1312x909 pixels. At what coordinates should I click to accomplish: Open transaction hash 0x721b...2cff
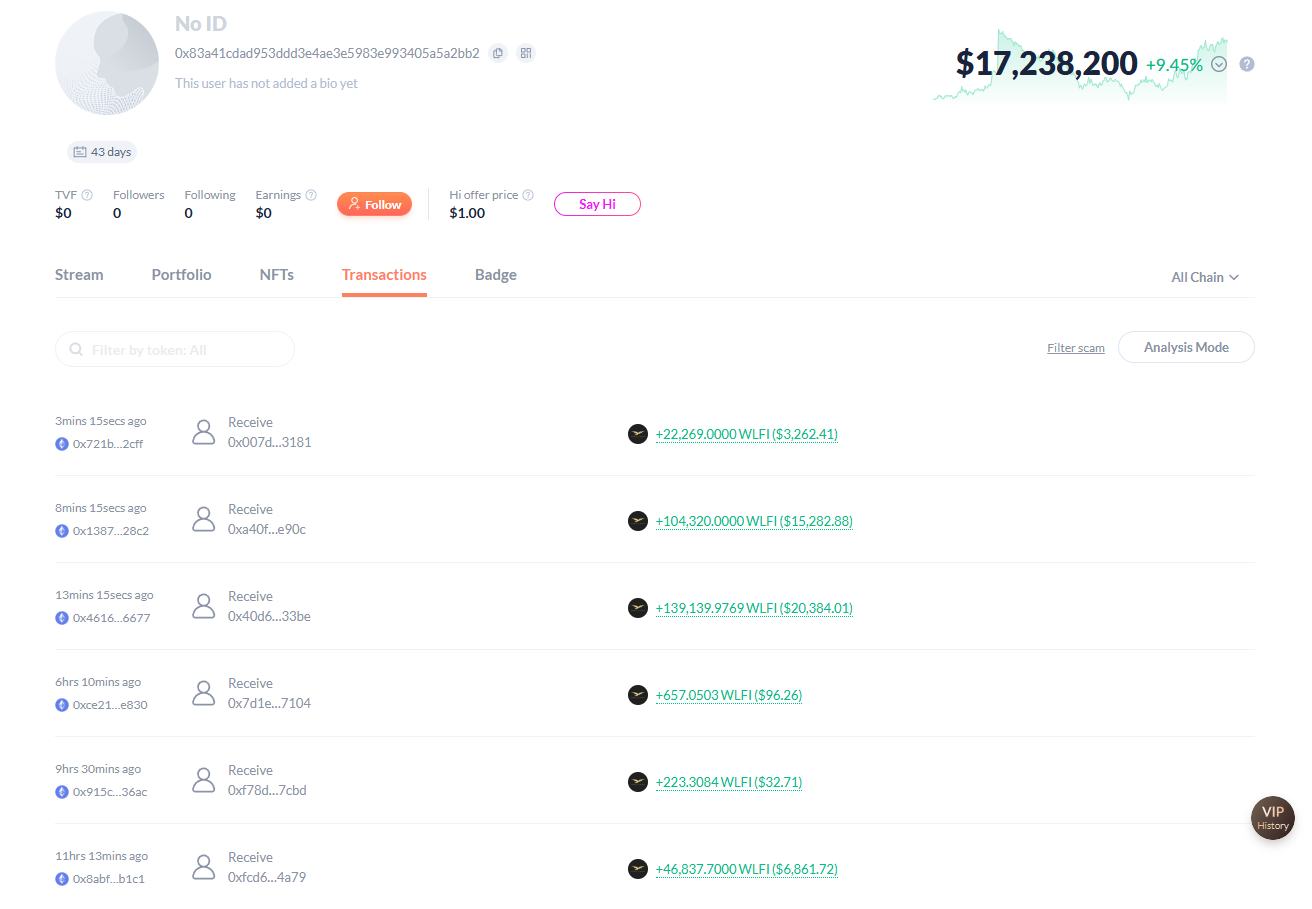click(x=107, y=444)
